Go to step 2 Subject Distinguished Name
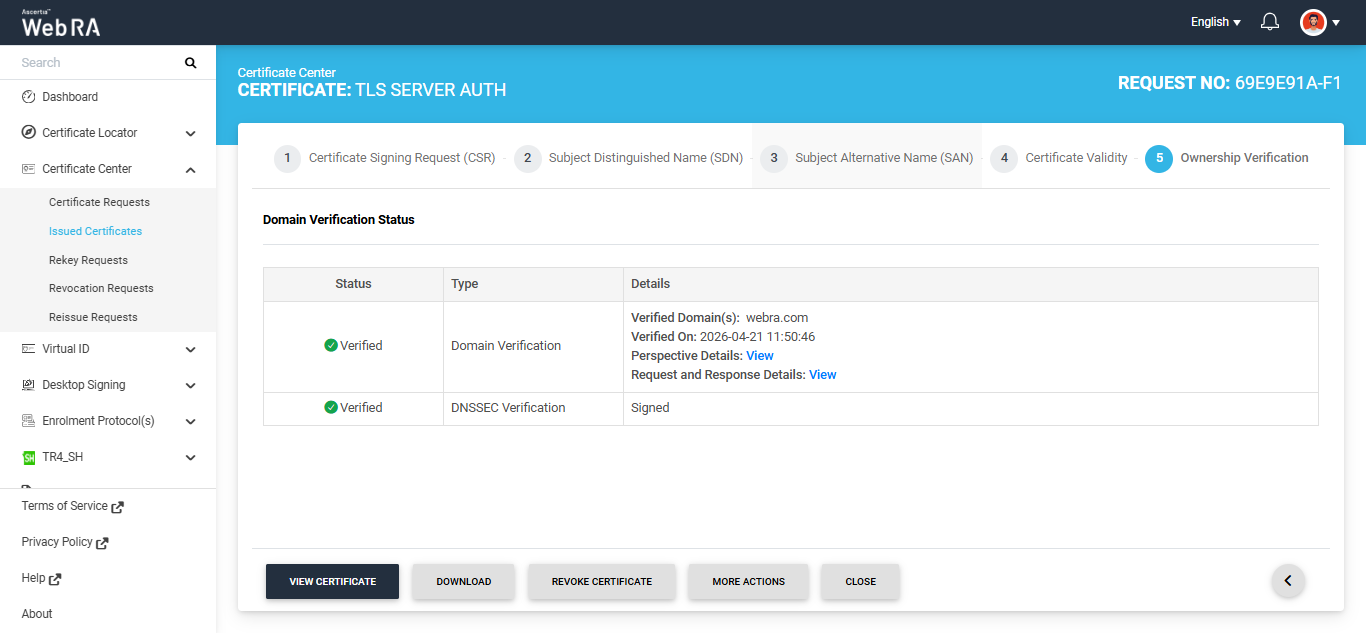 628,158
